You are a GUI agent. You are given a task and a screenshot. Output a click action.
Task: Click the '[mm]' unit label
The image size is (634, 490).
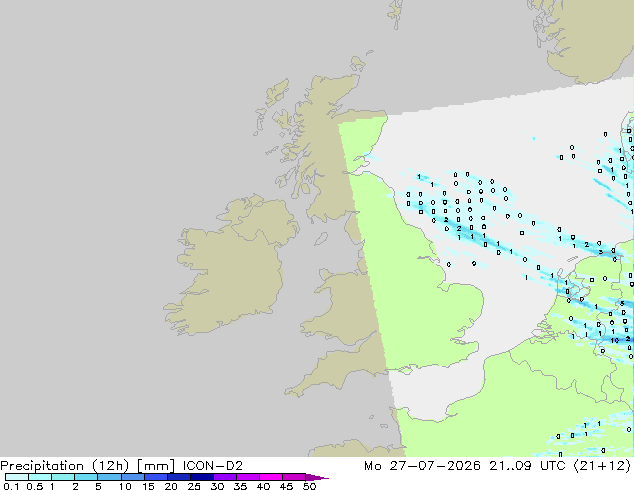[156, 466]
